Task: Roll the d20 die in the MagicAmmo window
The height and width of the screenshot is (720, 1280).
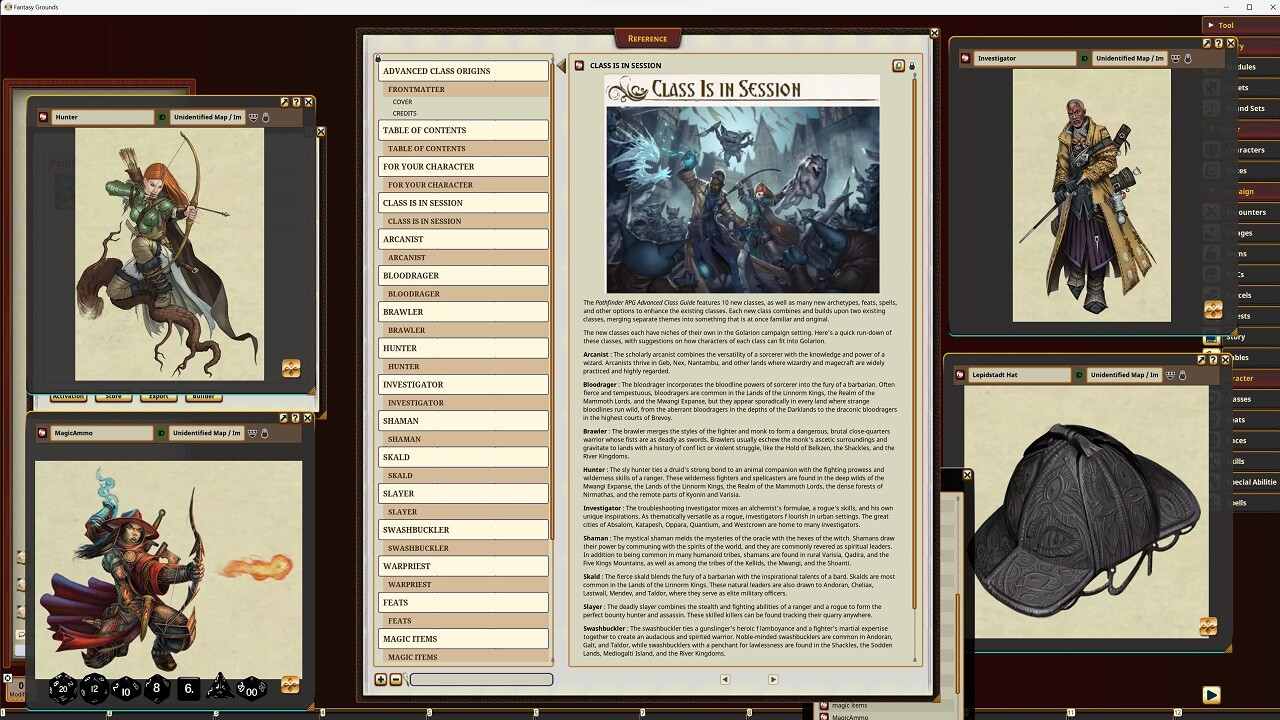Action: point(62,688)
